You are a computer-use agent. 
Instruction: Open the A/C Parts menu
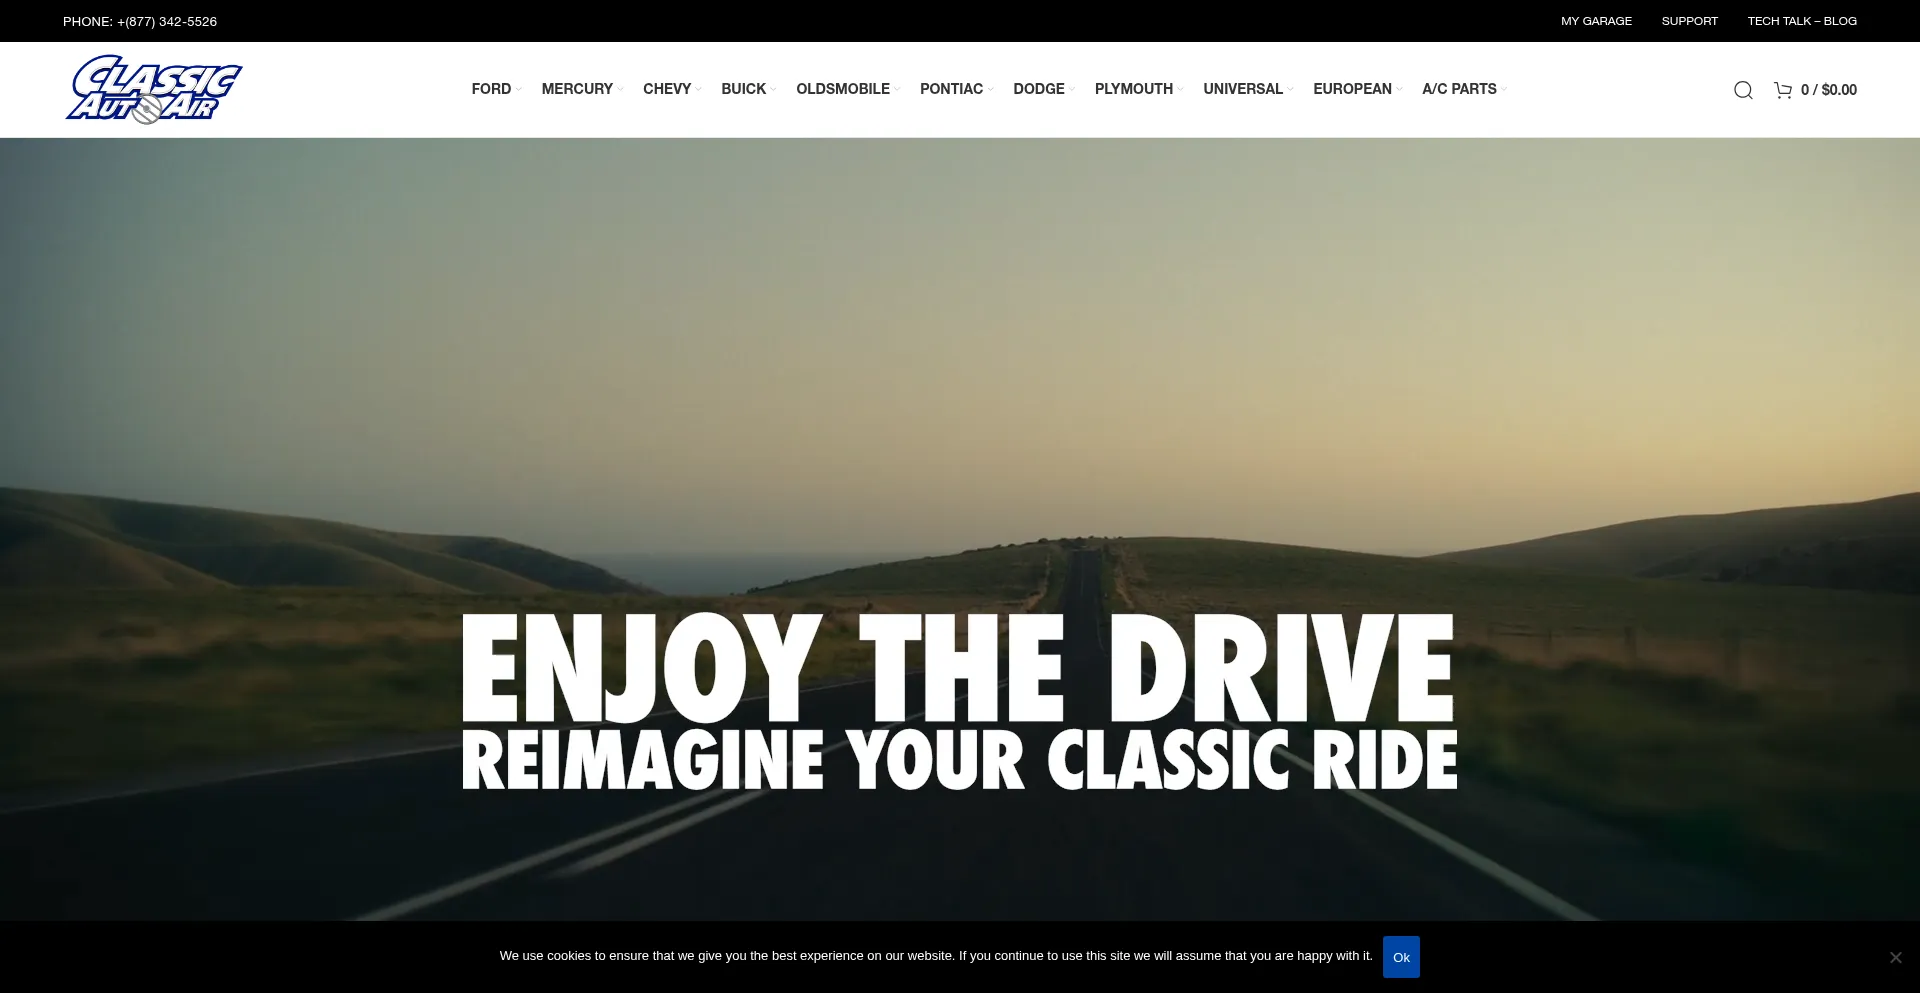click(1459, 89)
